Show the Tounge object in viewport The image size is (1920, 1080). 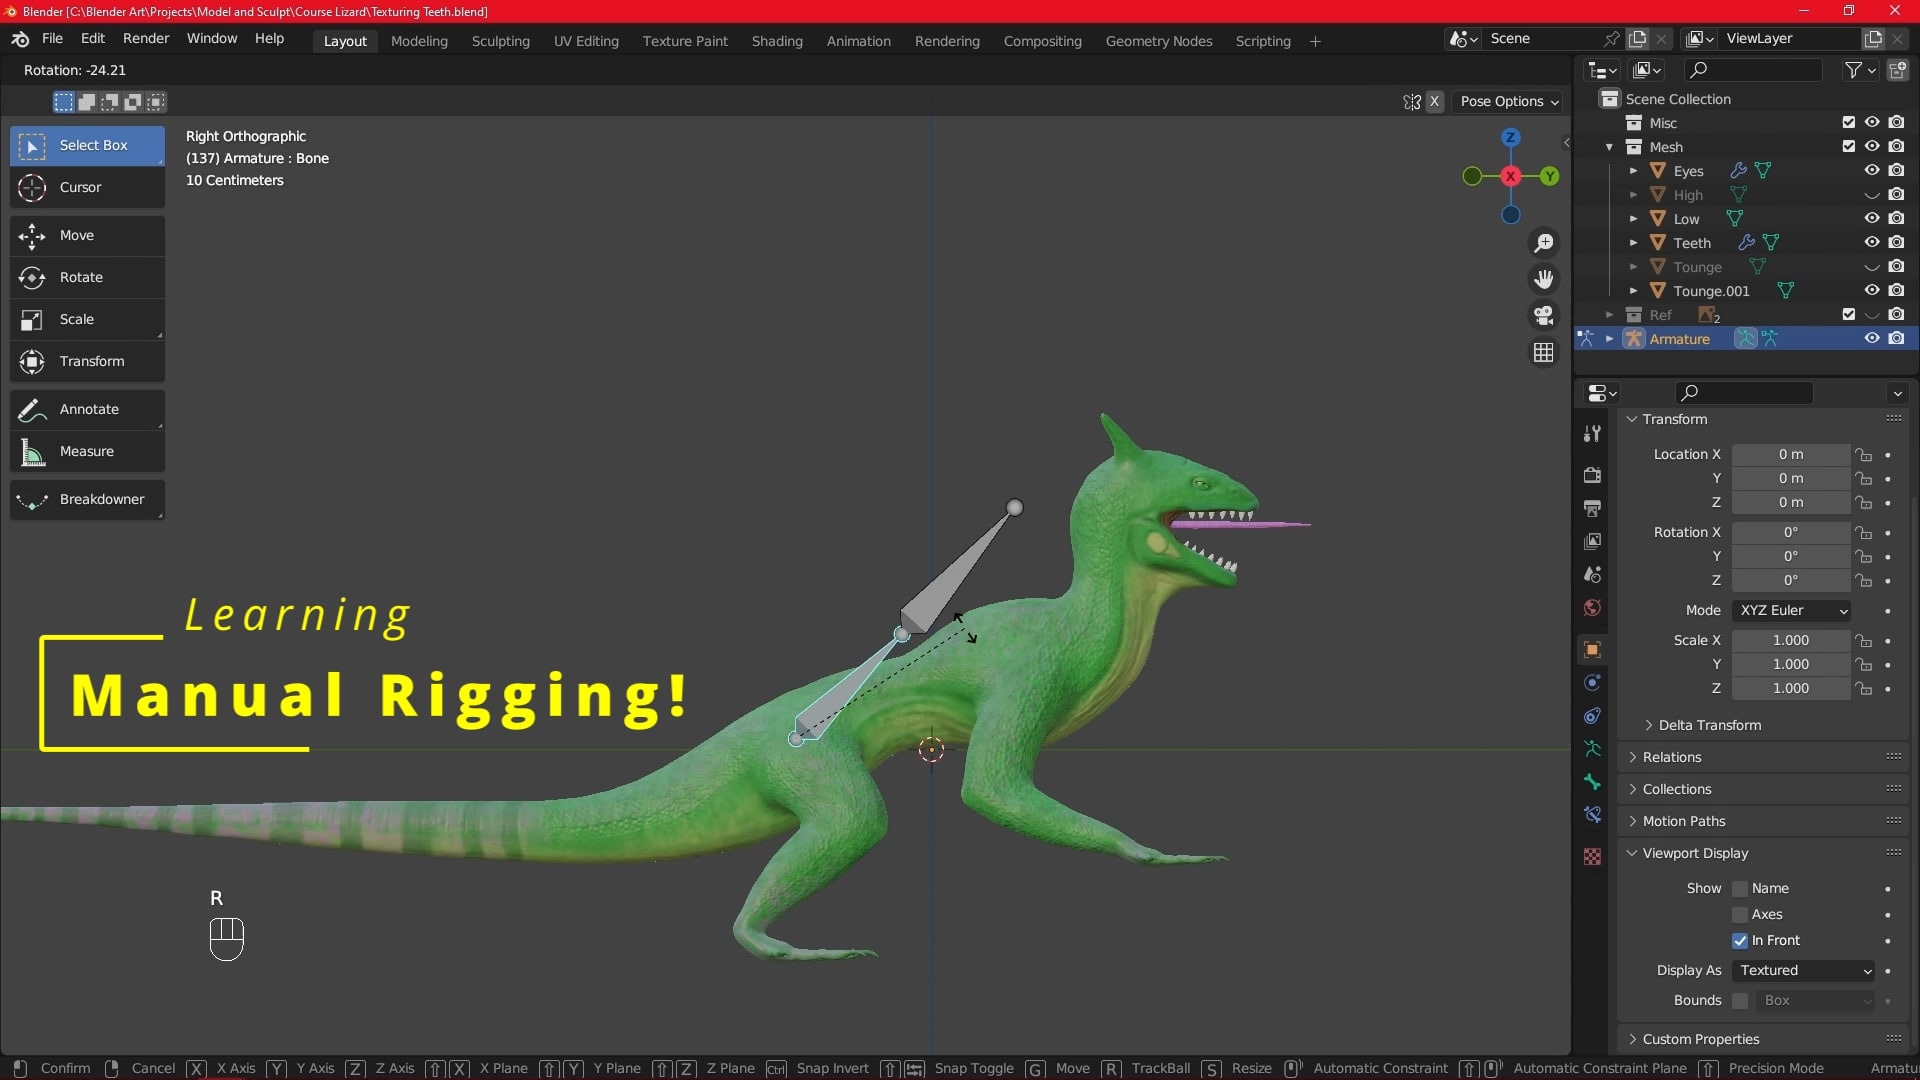point(1870,266)
